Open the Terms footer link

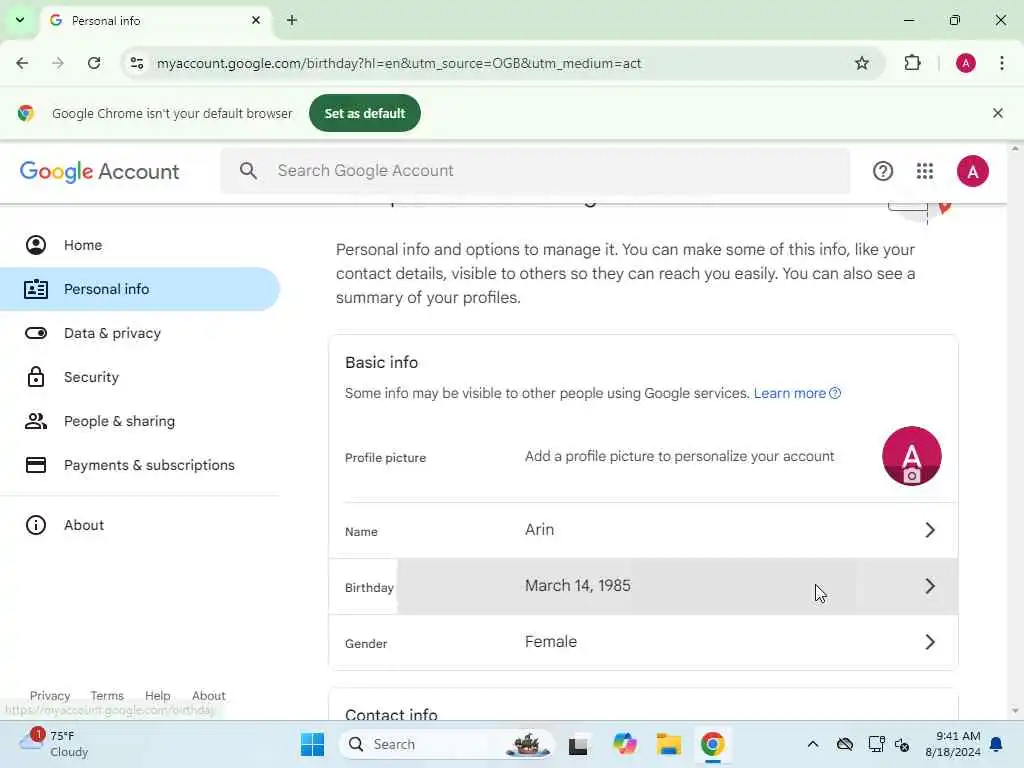pos(107,696)
